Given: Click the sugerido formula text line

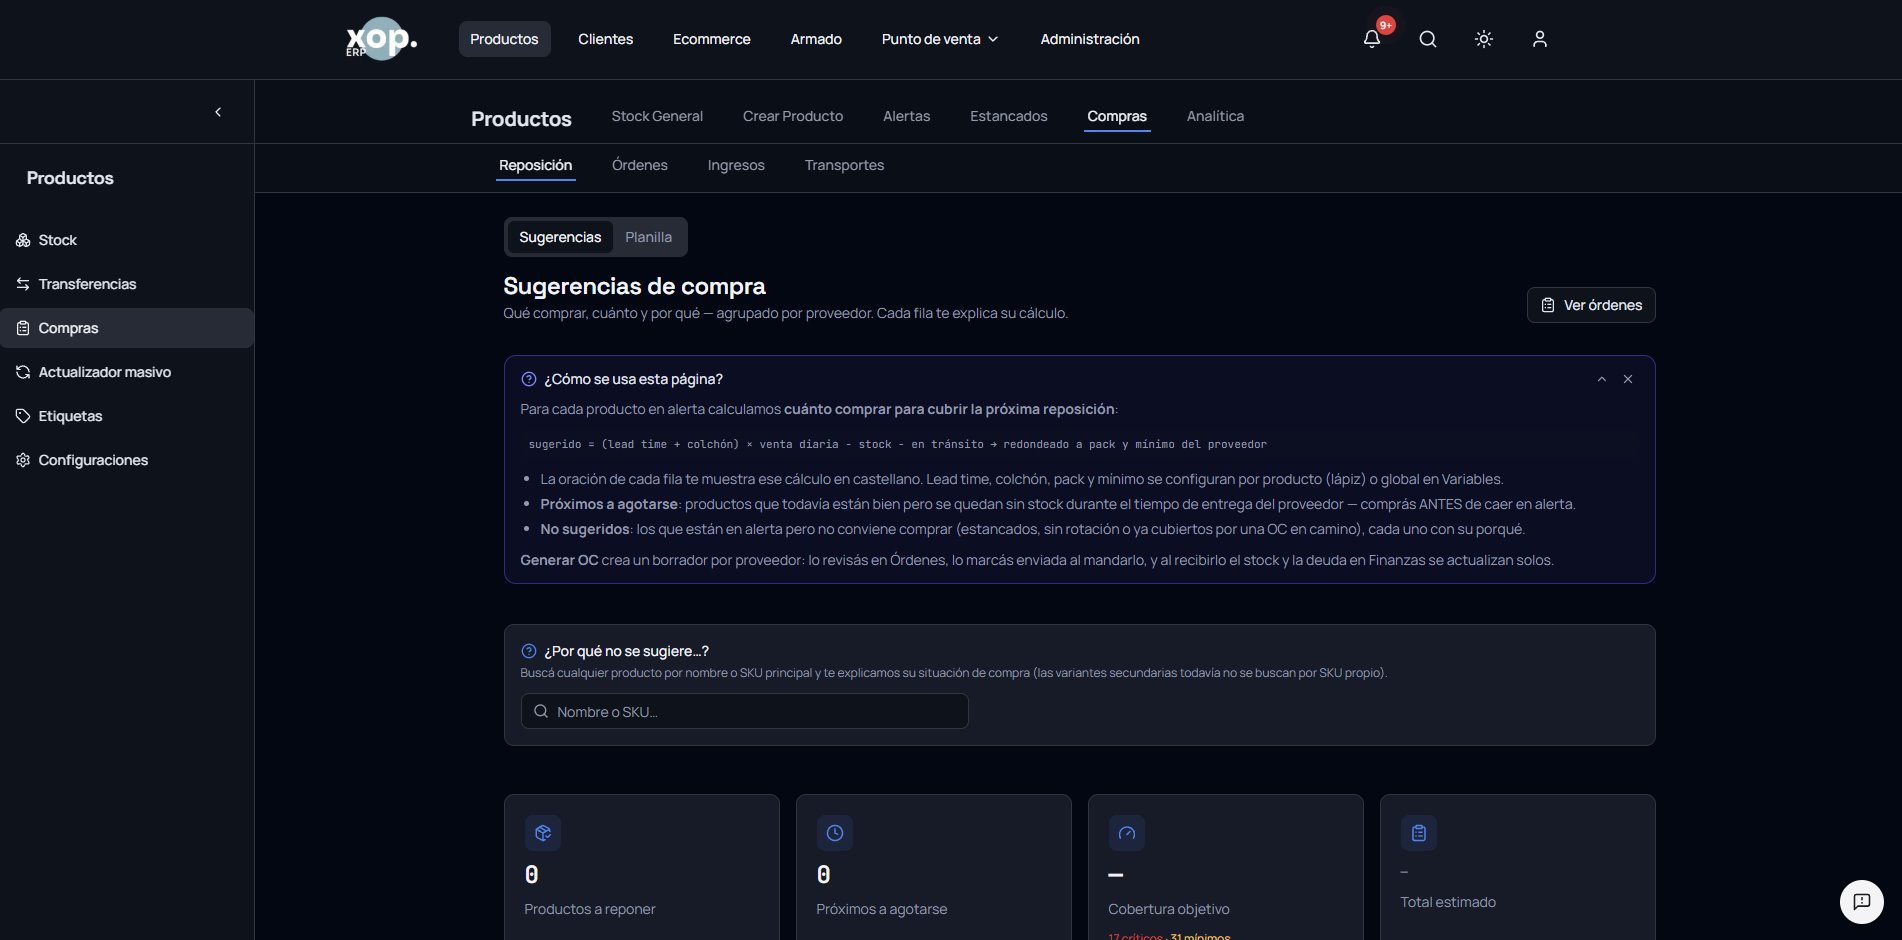Looking at the screenshot, I should [897, 444].
